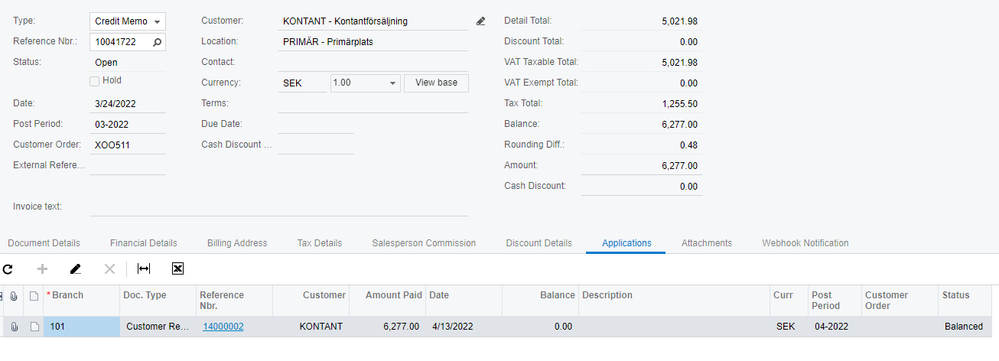
Task: Click the External Reference input field
Action: 127,166
